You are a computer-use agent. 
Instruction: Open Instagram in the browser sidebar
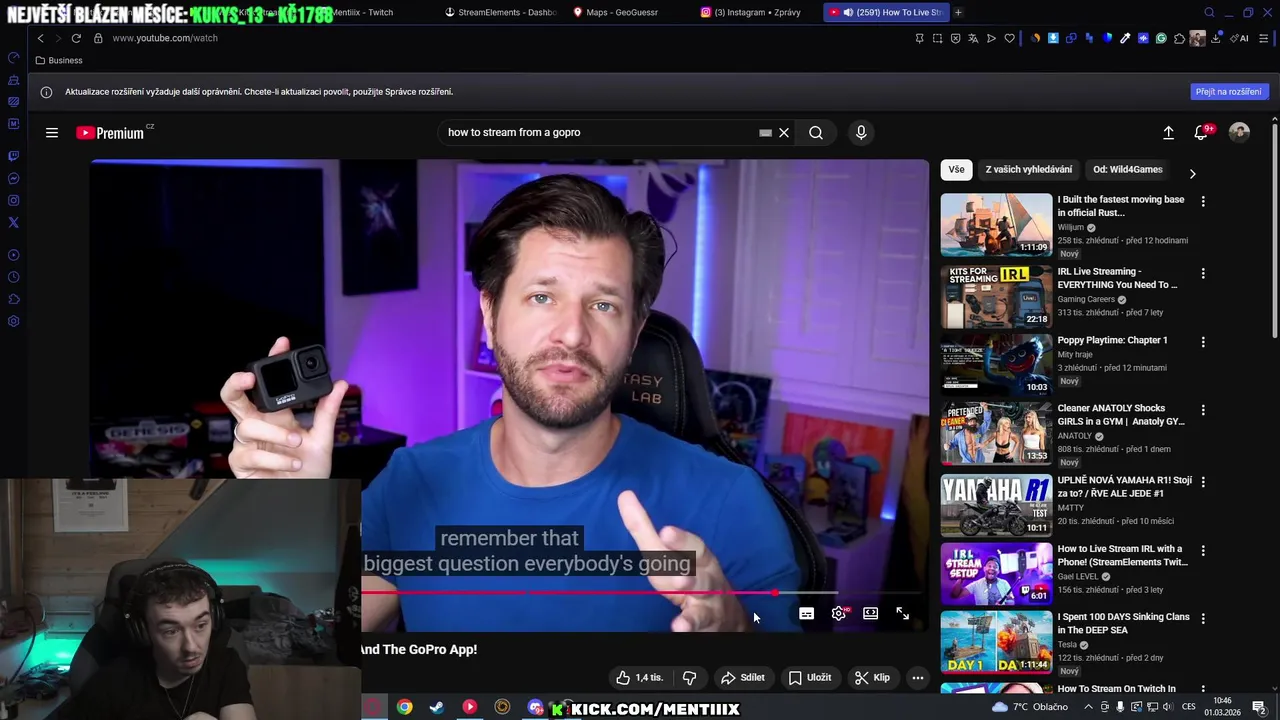(14, 200)
